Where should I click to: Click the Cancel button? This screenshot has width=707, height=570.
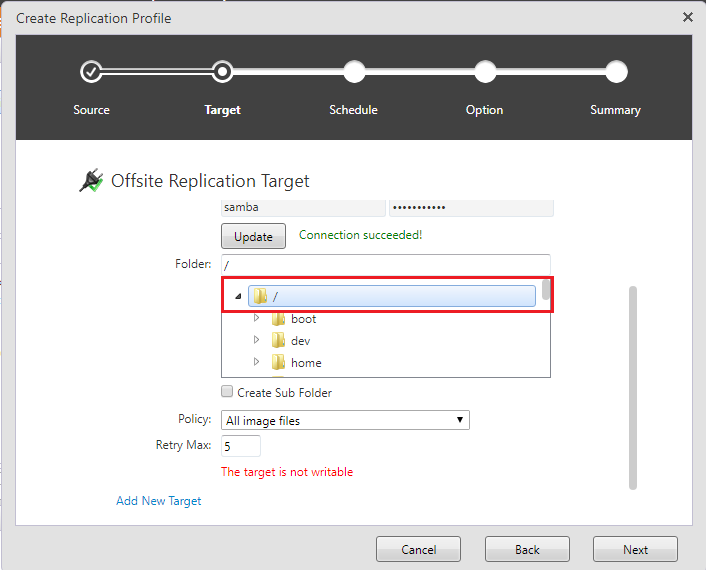418,549
